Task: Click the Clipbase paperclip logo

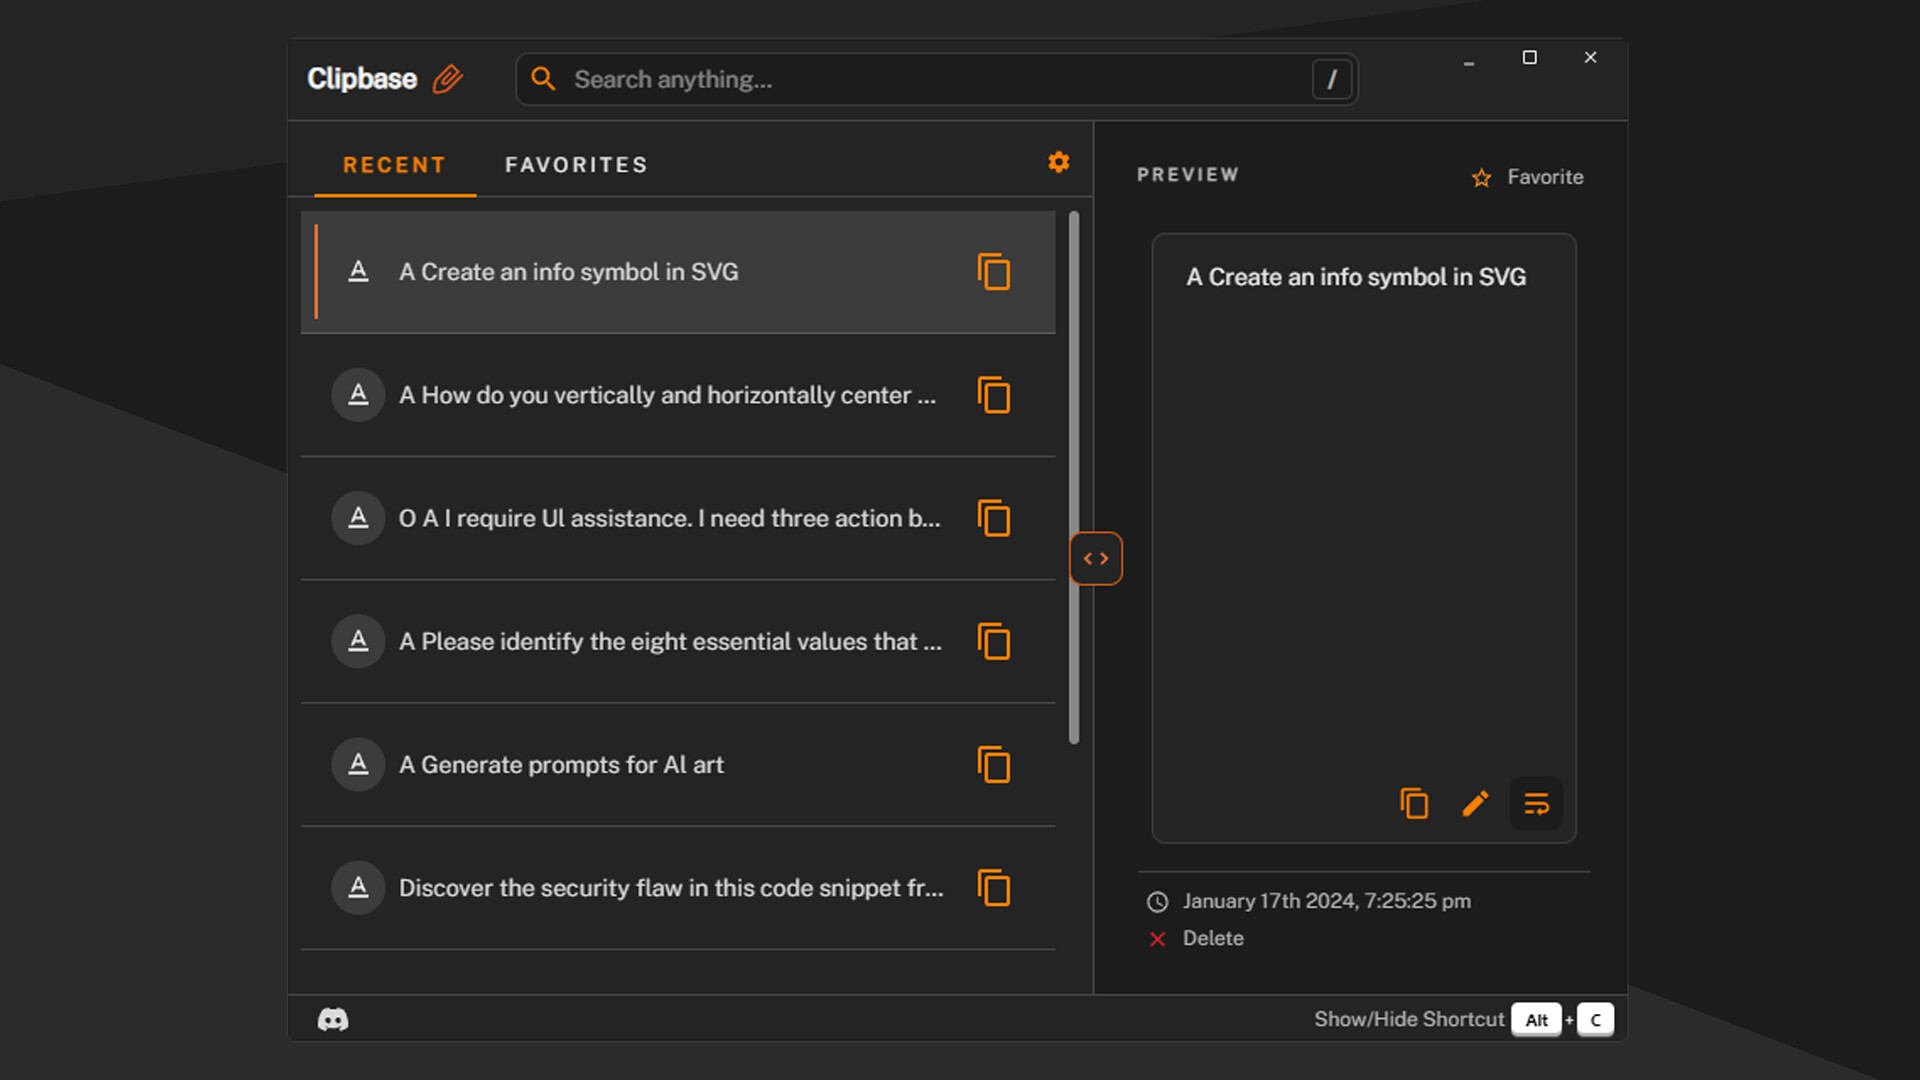Action: [447, 78]
